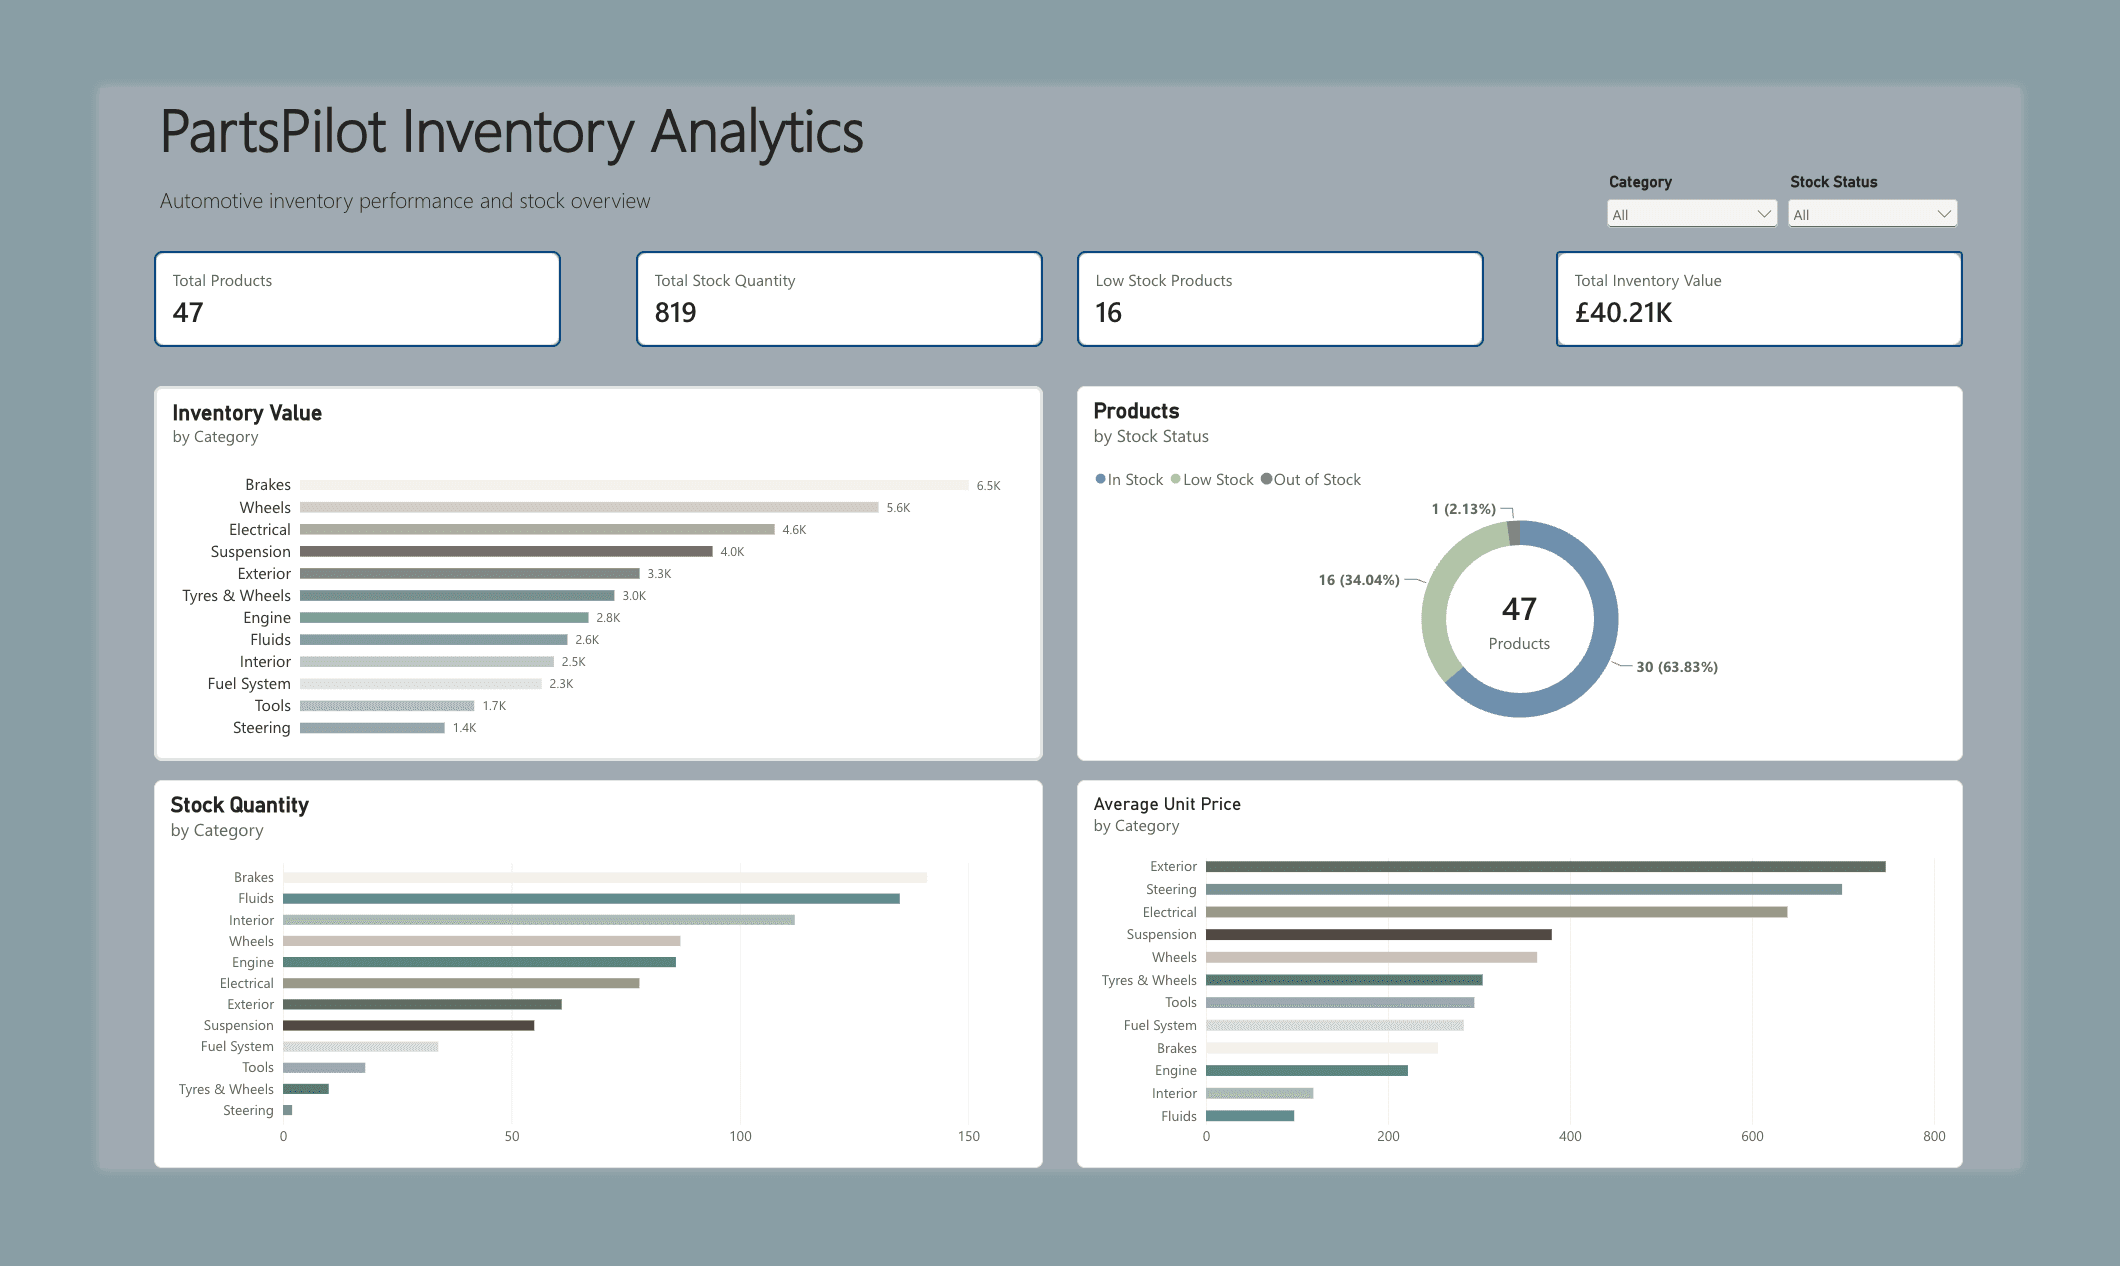Open the Stock Status filter dropdown
Image resolution: width=2120 pixels, height=1266 pixels.
point(1872,214)
